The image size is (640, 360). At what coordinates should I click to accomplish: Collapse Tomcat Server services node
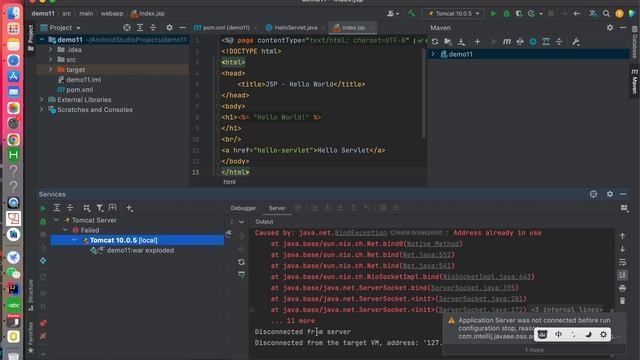[x=56, y=220]
